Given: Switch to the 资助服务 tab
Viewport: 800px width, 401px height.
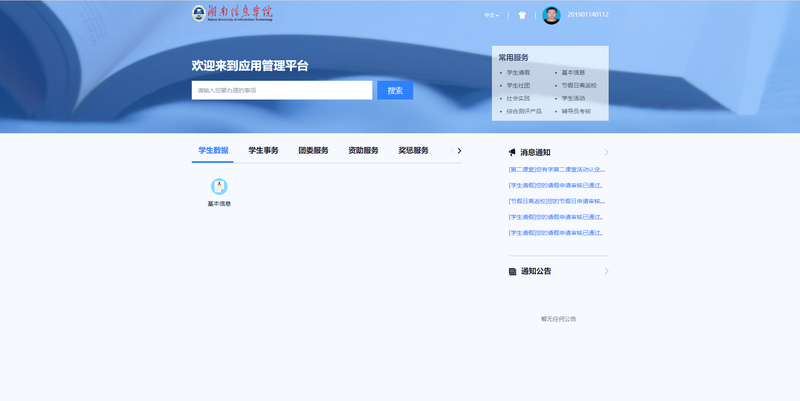Looking at the screenshot, I should (x=363, y=151).
